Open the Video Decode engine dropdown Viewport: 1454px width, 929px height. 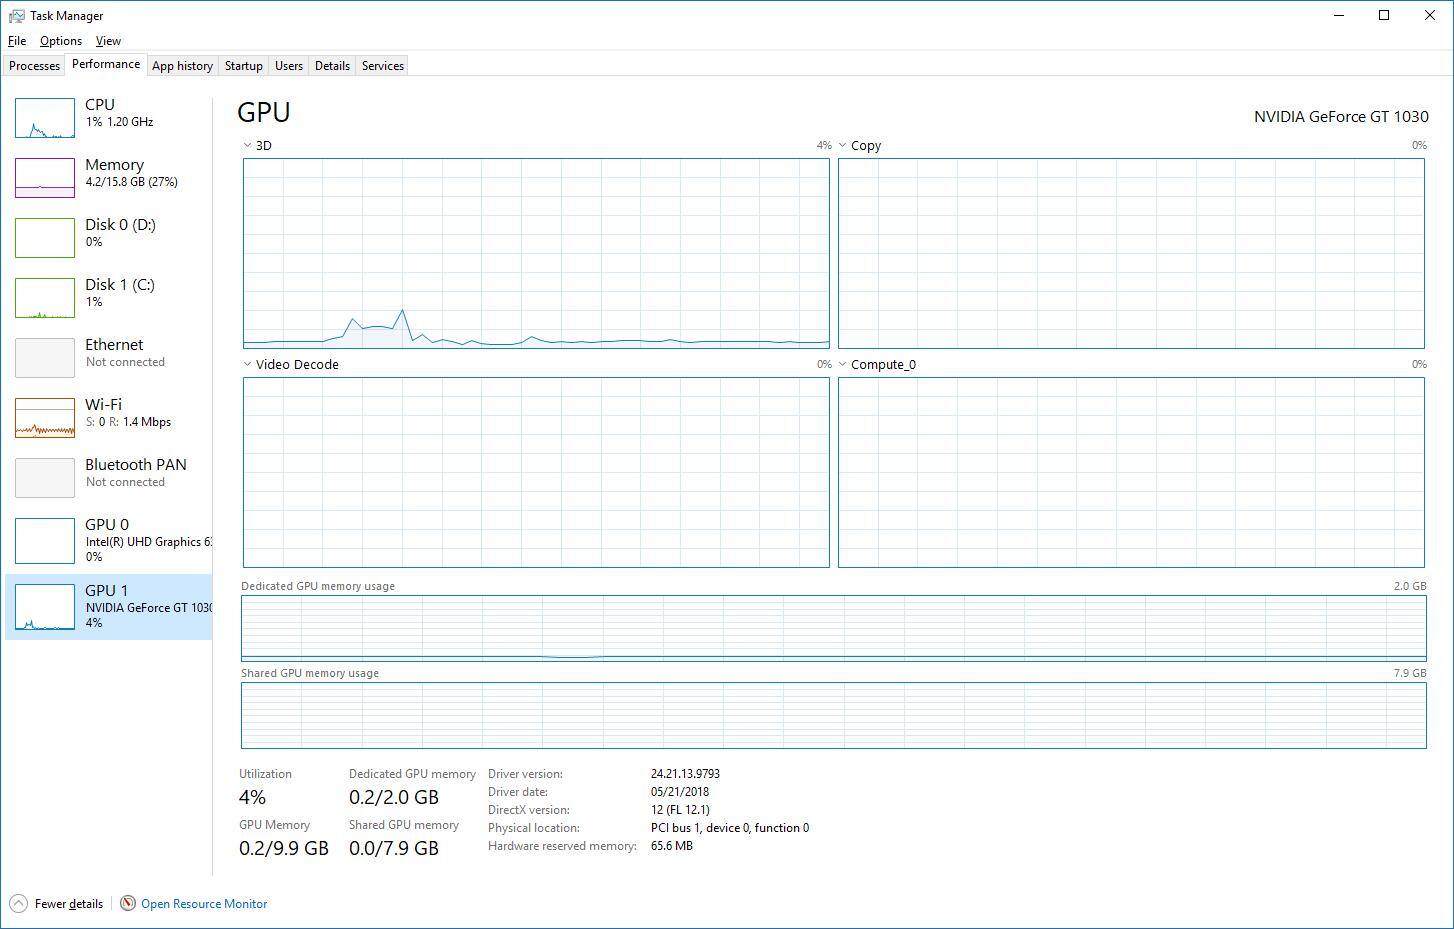(248, 365)
